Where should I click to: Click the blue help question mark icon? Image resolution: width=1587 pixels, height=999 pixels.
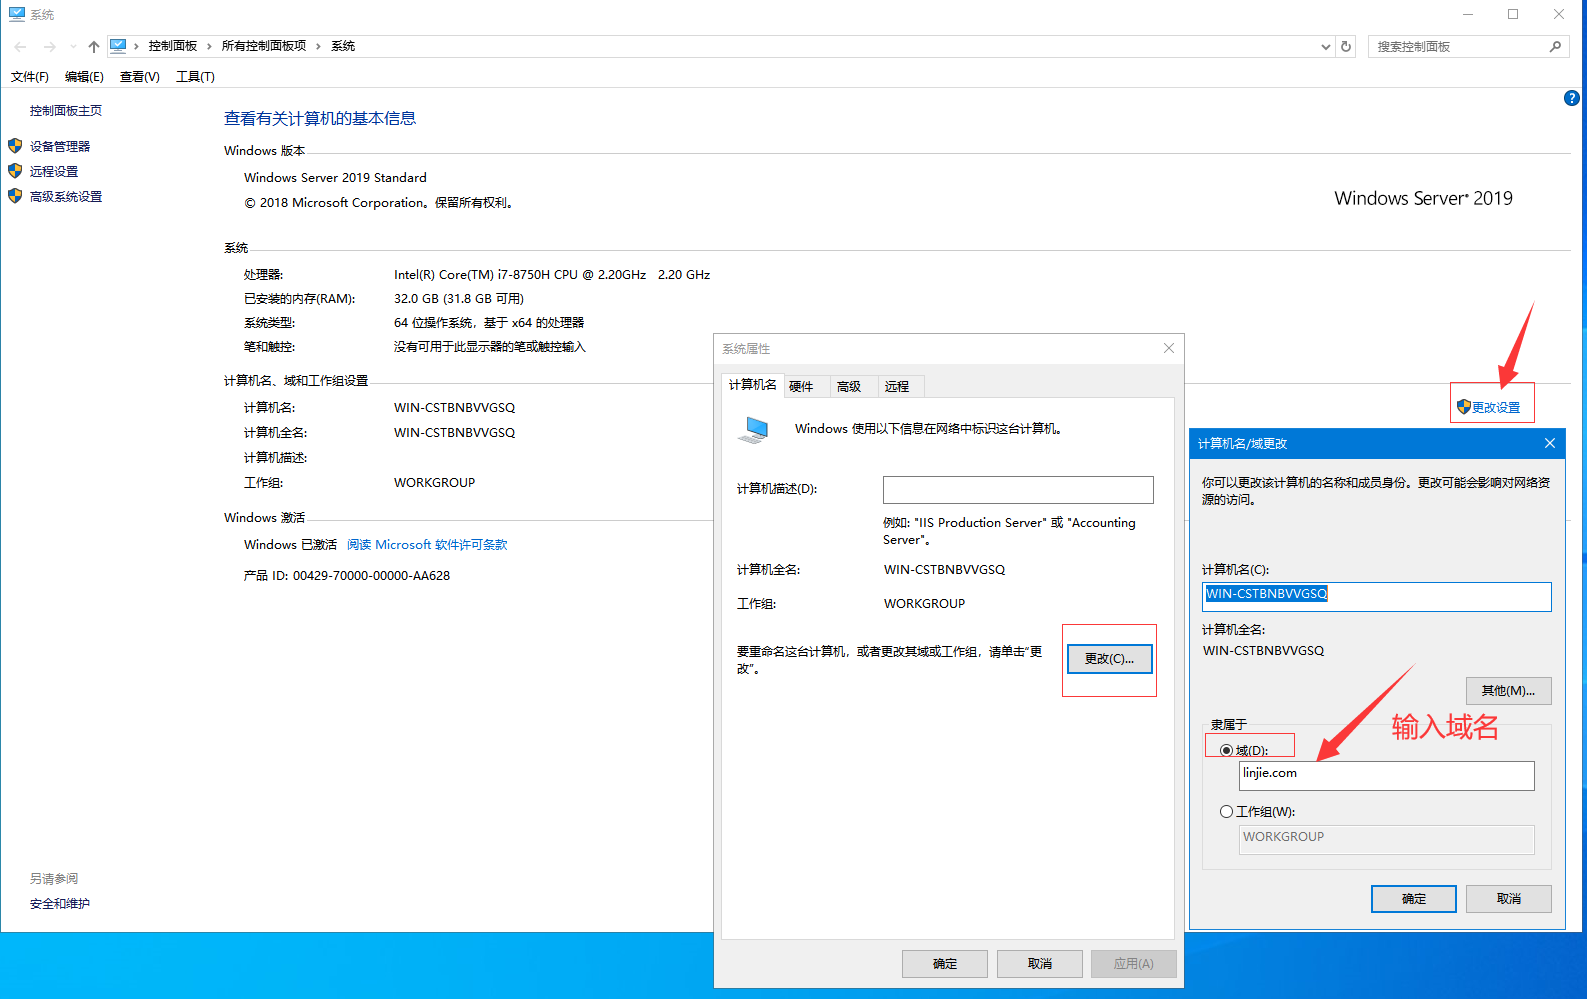[x=1571, y=98]
